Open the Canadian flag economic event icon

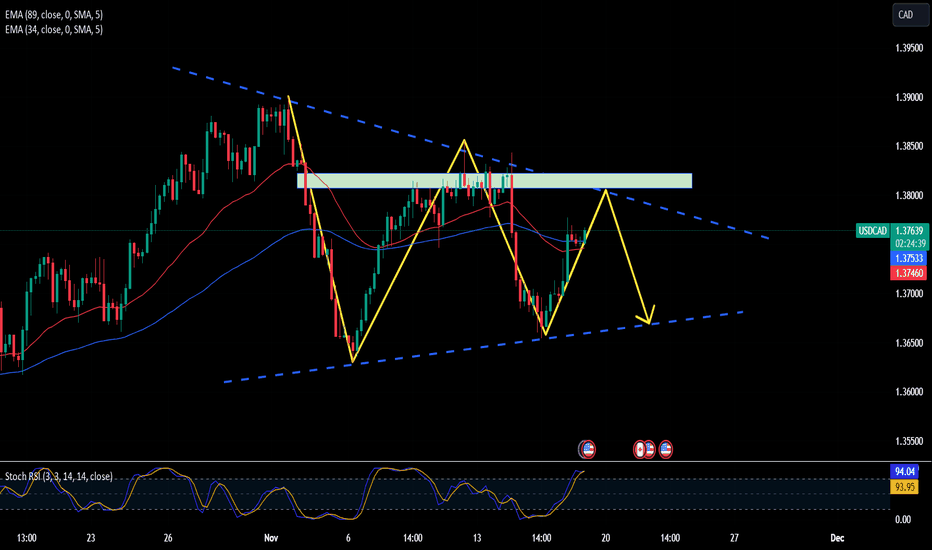640,450
